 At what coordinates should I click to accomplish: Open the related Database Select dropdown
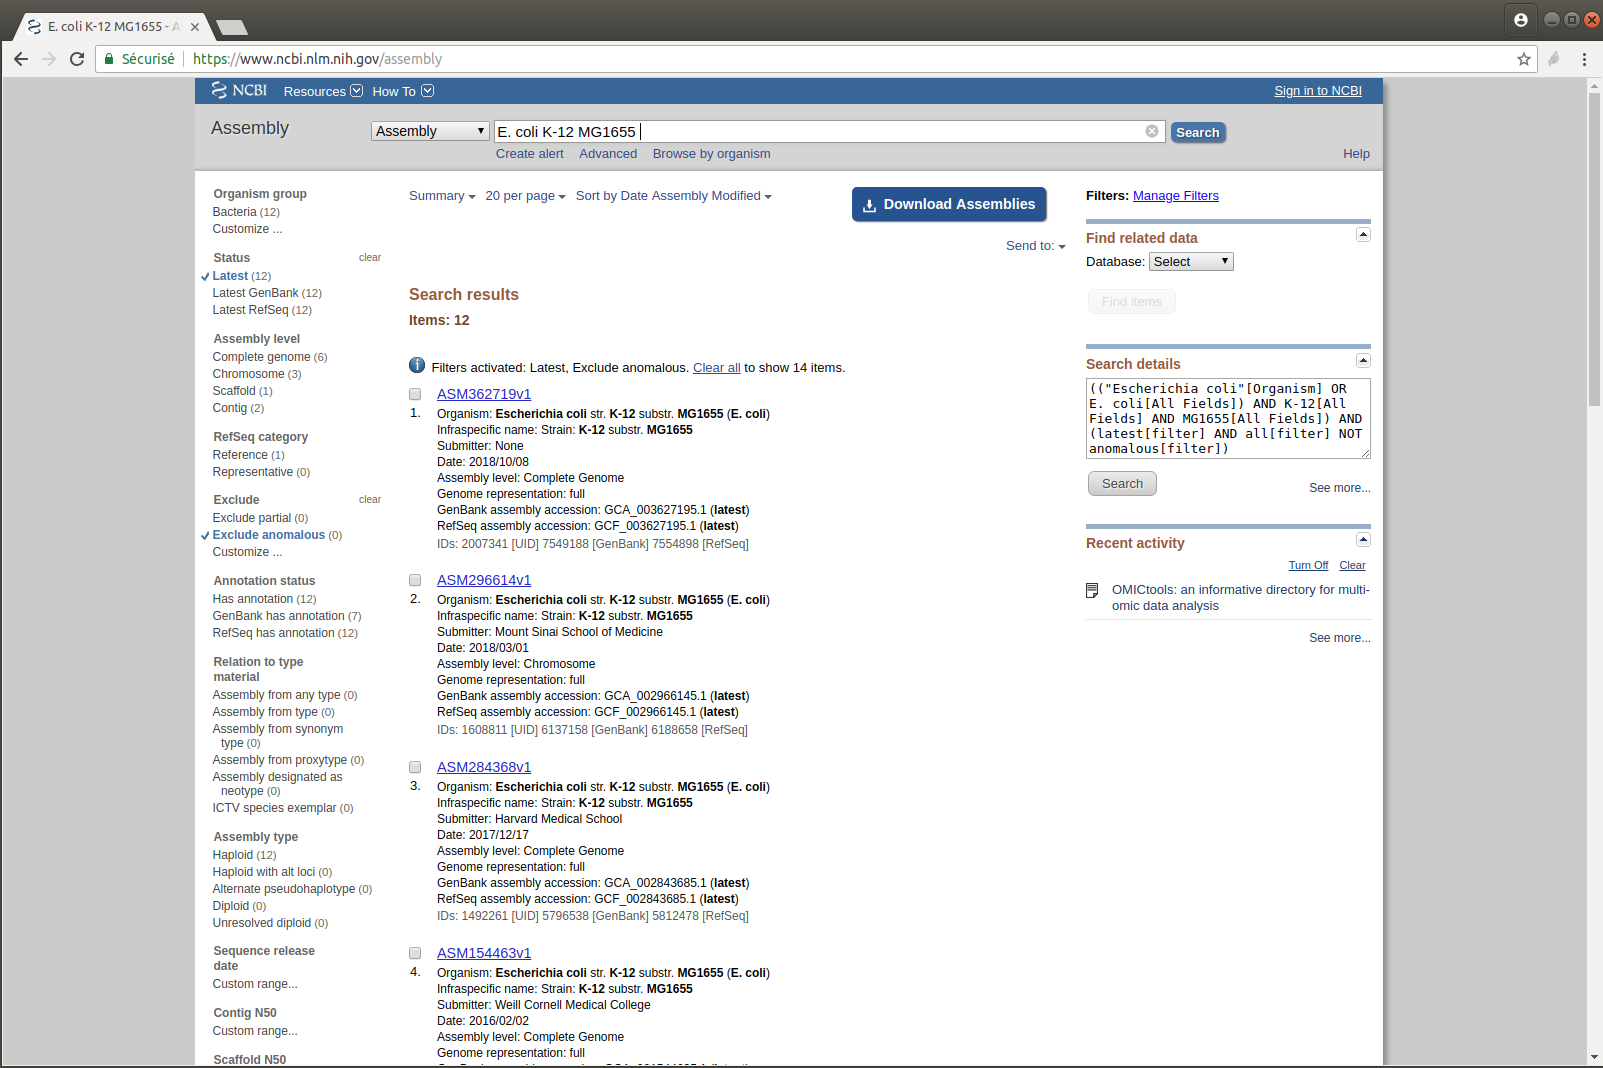(x=1191, y=262)
